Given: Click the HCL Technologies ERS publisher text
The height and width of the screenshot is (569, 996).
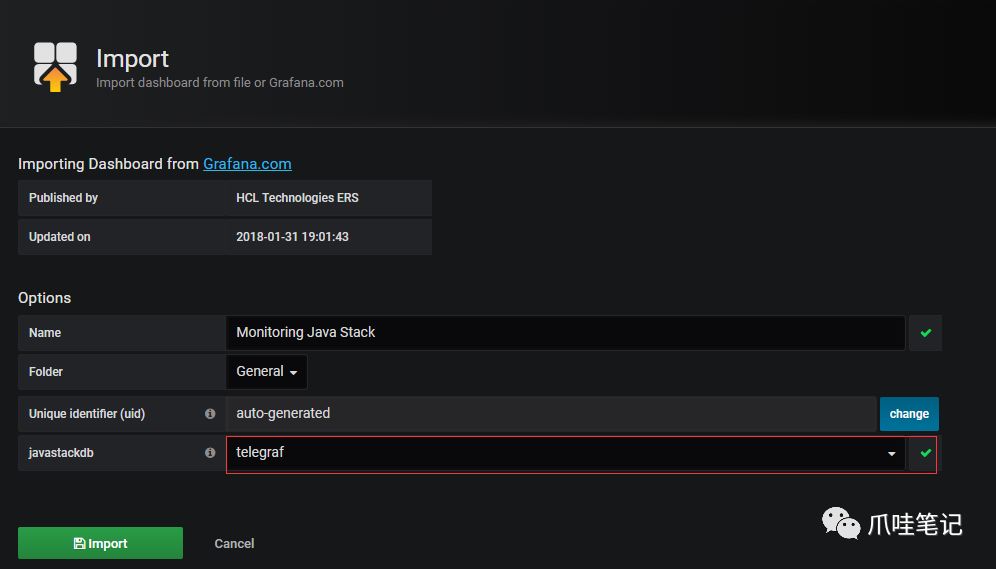Looking at the screenshot, I should coord(297,197).
